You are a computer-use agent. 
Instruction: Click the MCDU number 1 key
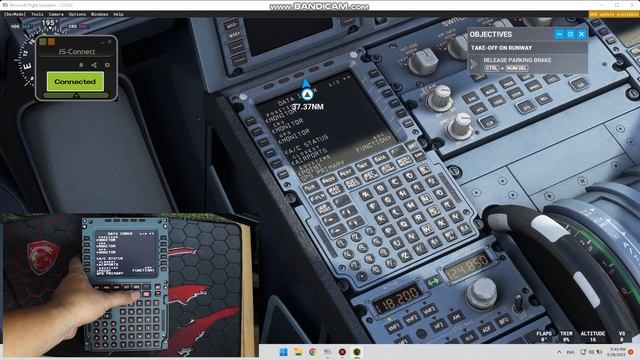tap(342, 243)
